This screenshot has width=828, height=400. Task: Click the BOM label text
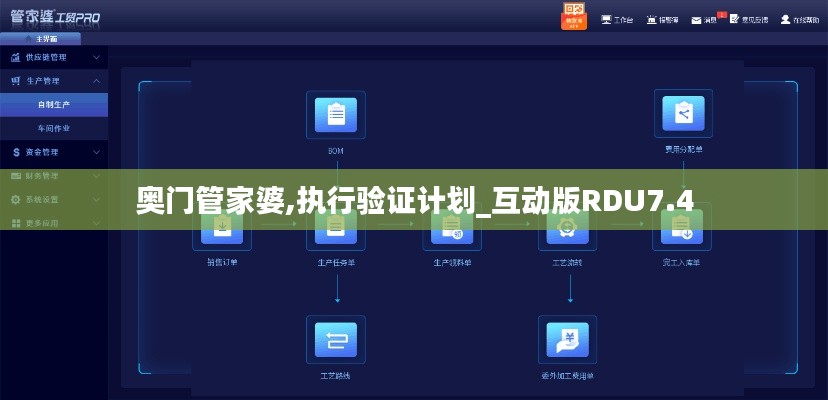click(336, 151)
